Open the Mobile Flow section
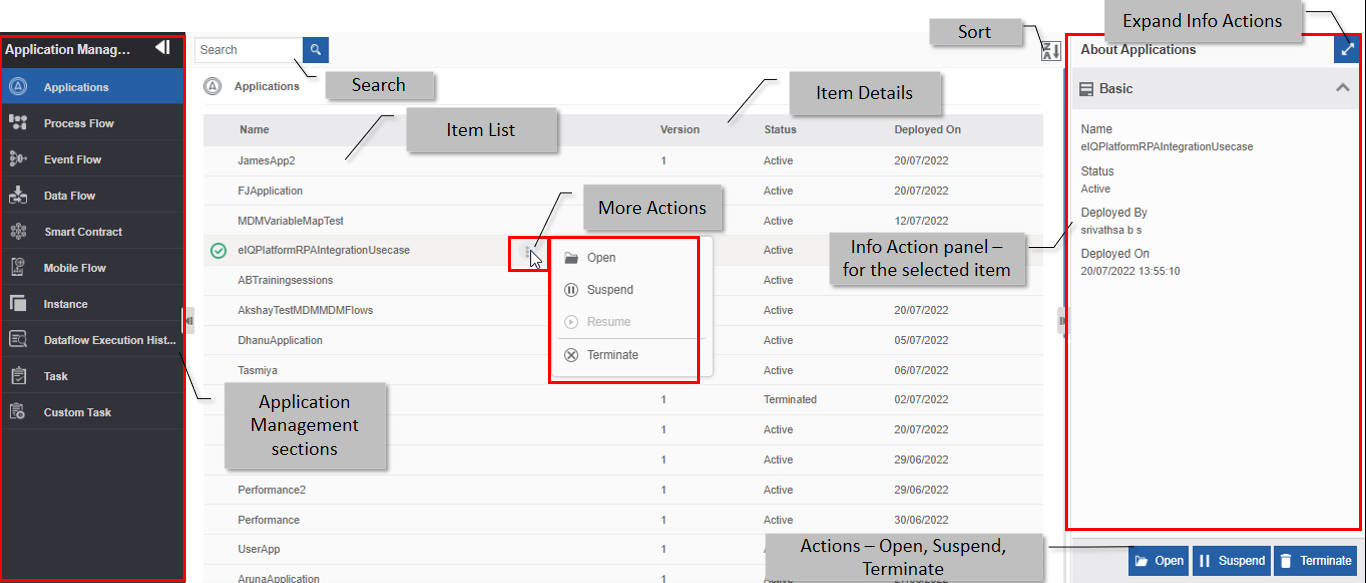The height and width of the screenshot is (583, 1366). [92, 267]
